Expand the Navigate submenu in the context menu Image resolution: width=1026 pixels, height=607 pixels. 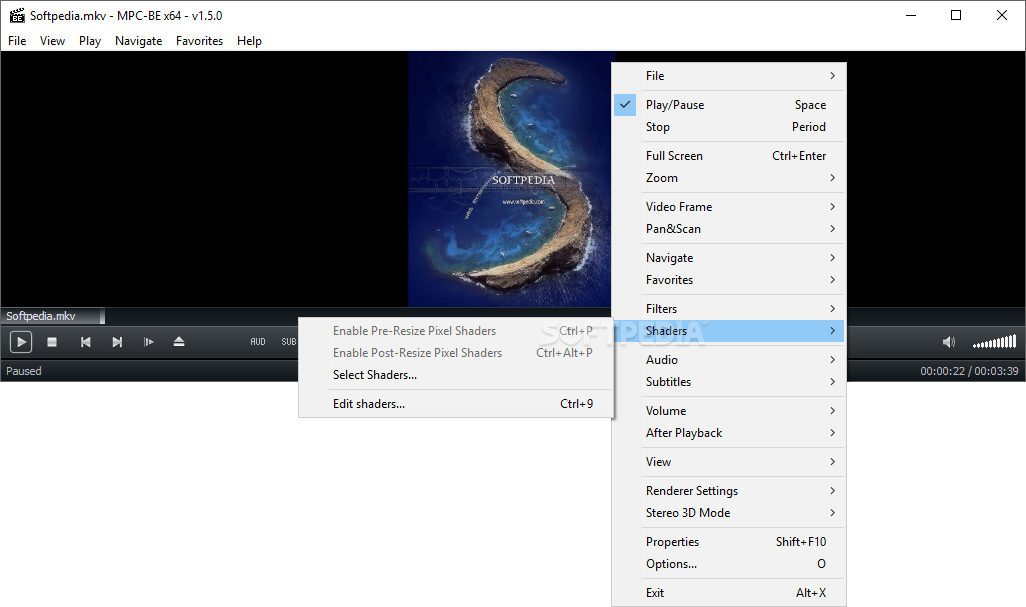click(728, 258)
